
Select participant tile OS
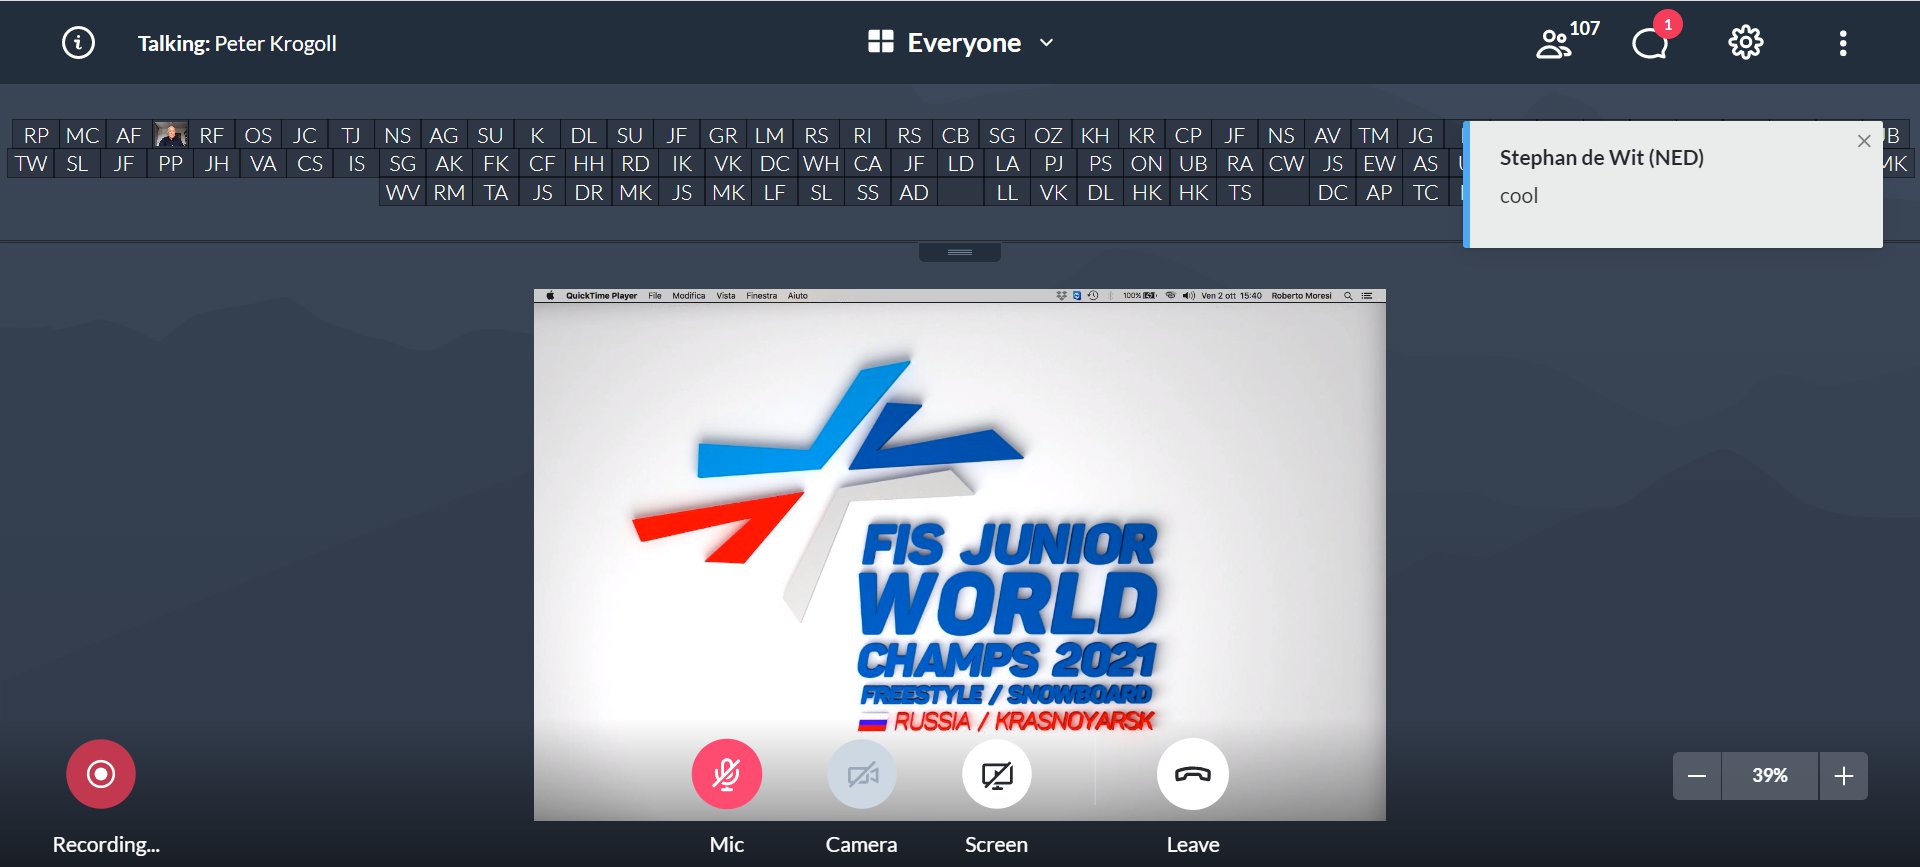(x=258, y=135)
